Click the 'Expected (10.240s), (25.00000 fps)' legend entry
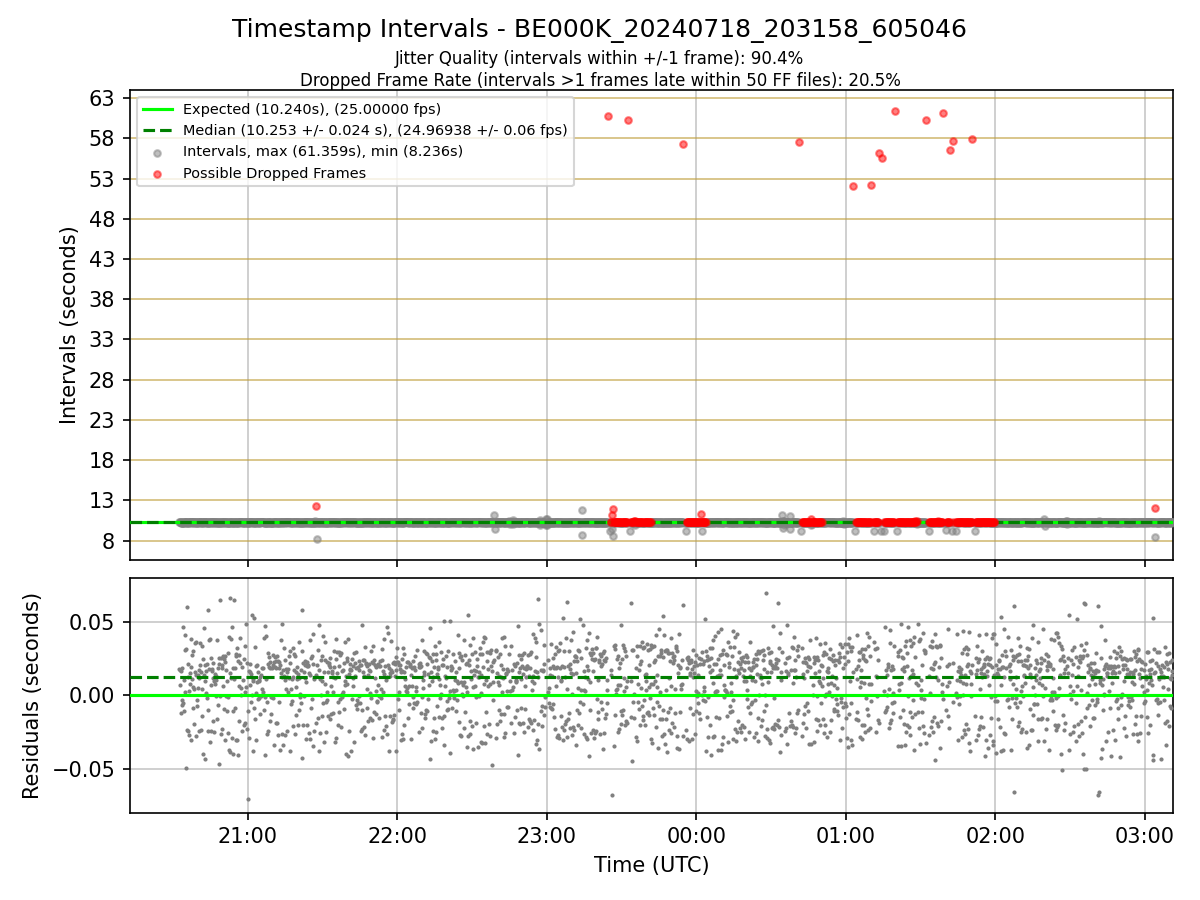Image resolution: width=1200 pixels, height=900 pixels. pyautogui.click(x=311, y=109)
